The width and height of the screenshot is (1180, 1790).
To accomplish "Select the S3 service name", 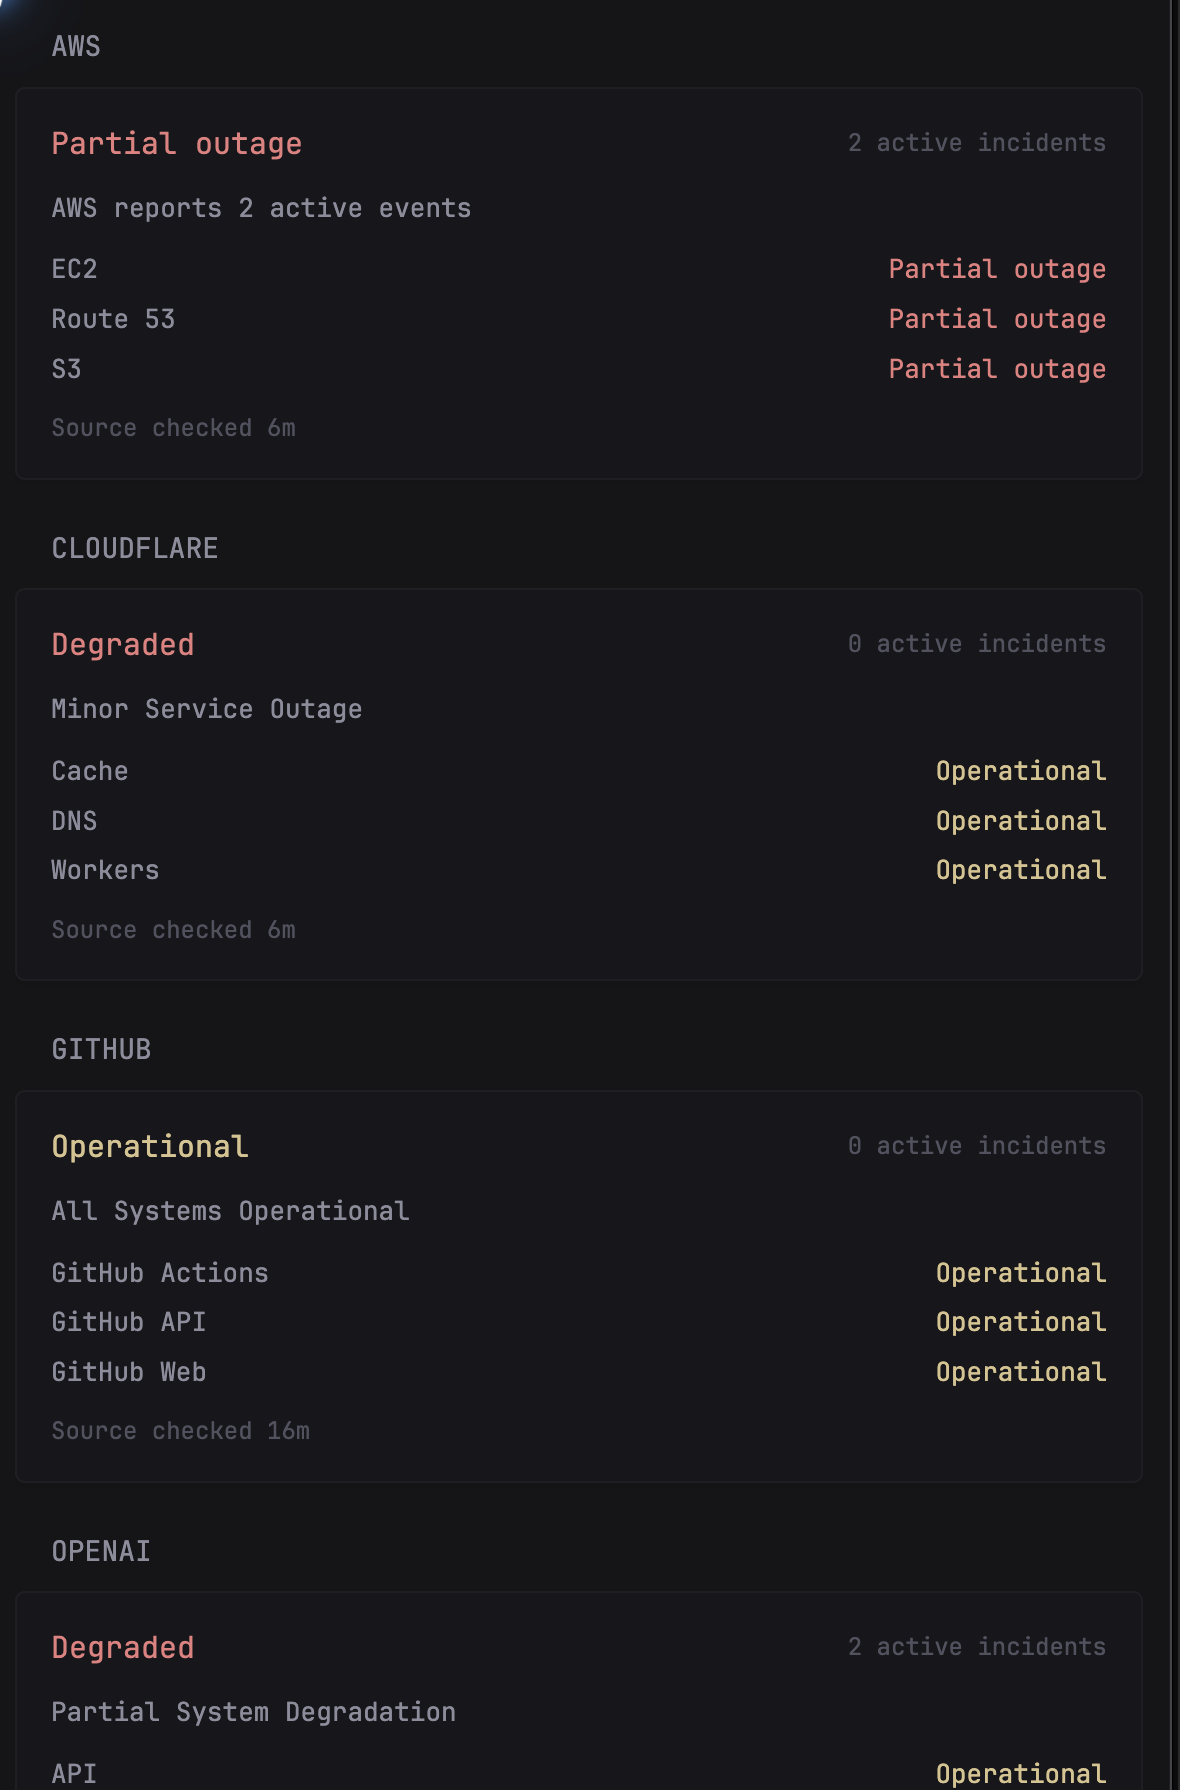I will pyautogui.click(x=66, y=369).
